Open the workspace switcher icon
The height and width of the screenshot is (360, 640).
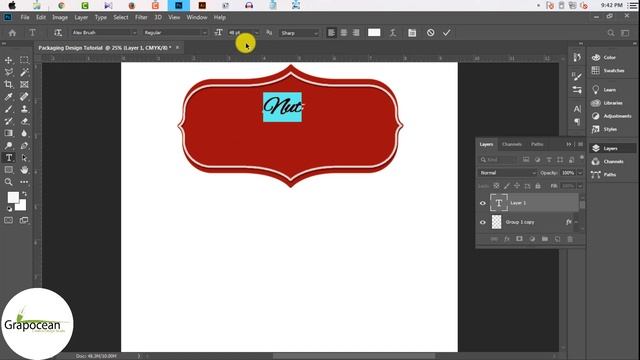(x=625, y=33)
